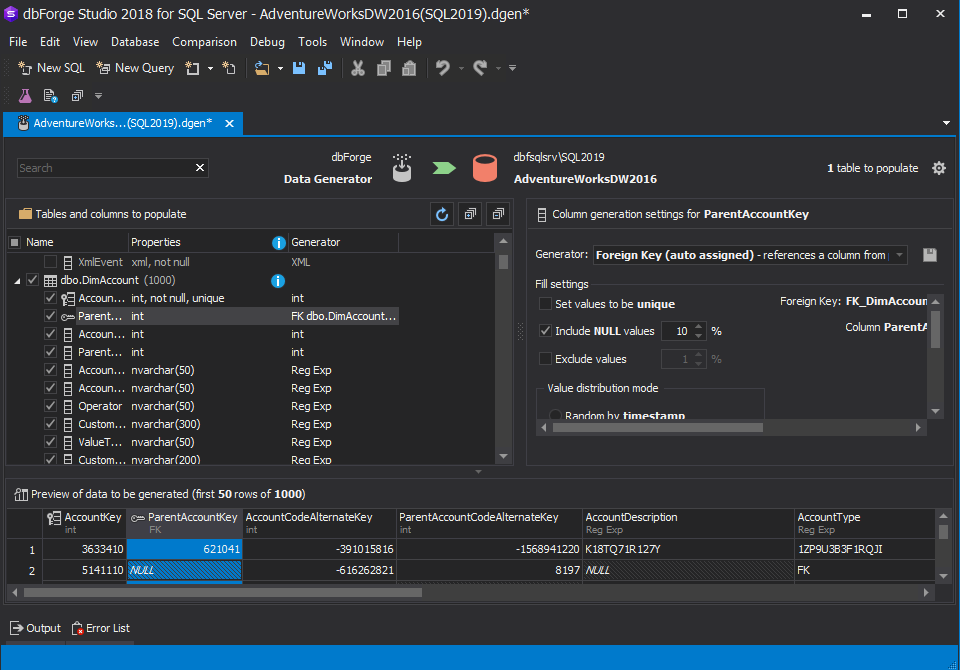Screen dimensions: 960x670
Task: Click the preview grid horizontal scrollbar
Action: point(223,592)
